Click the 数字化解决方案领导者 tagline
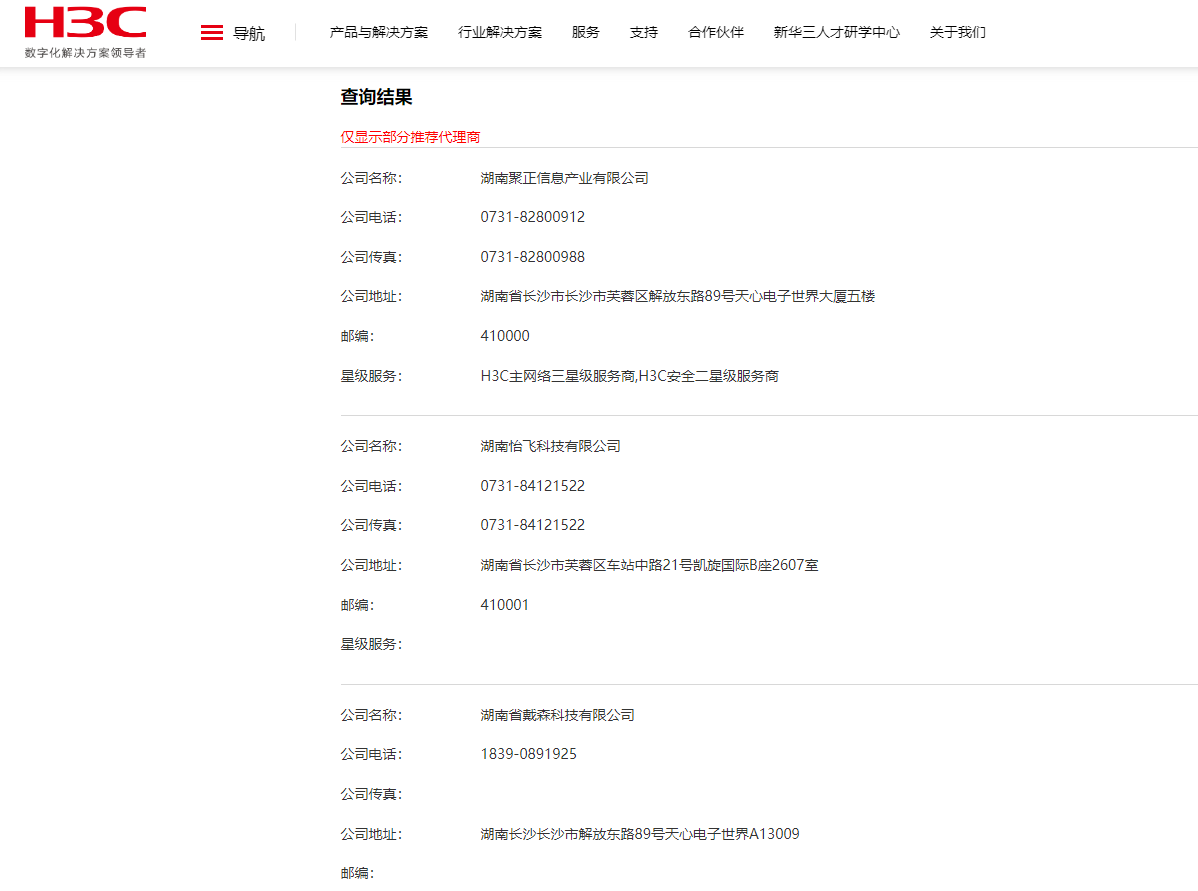Image resolution: width=1198 pixels, height=891 pixels. [85, 53]
